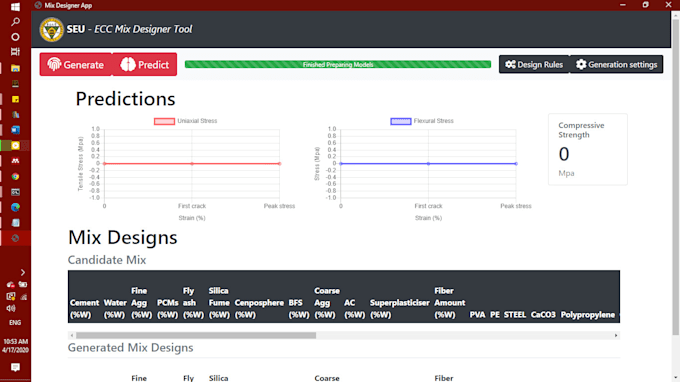Open Cortana circle on the taskbar
The image size is (680, 382).
(15, 37)
